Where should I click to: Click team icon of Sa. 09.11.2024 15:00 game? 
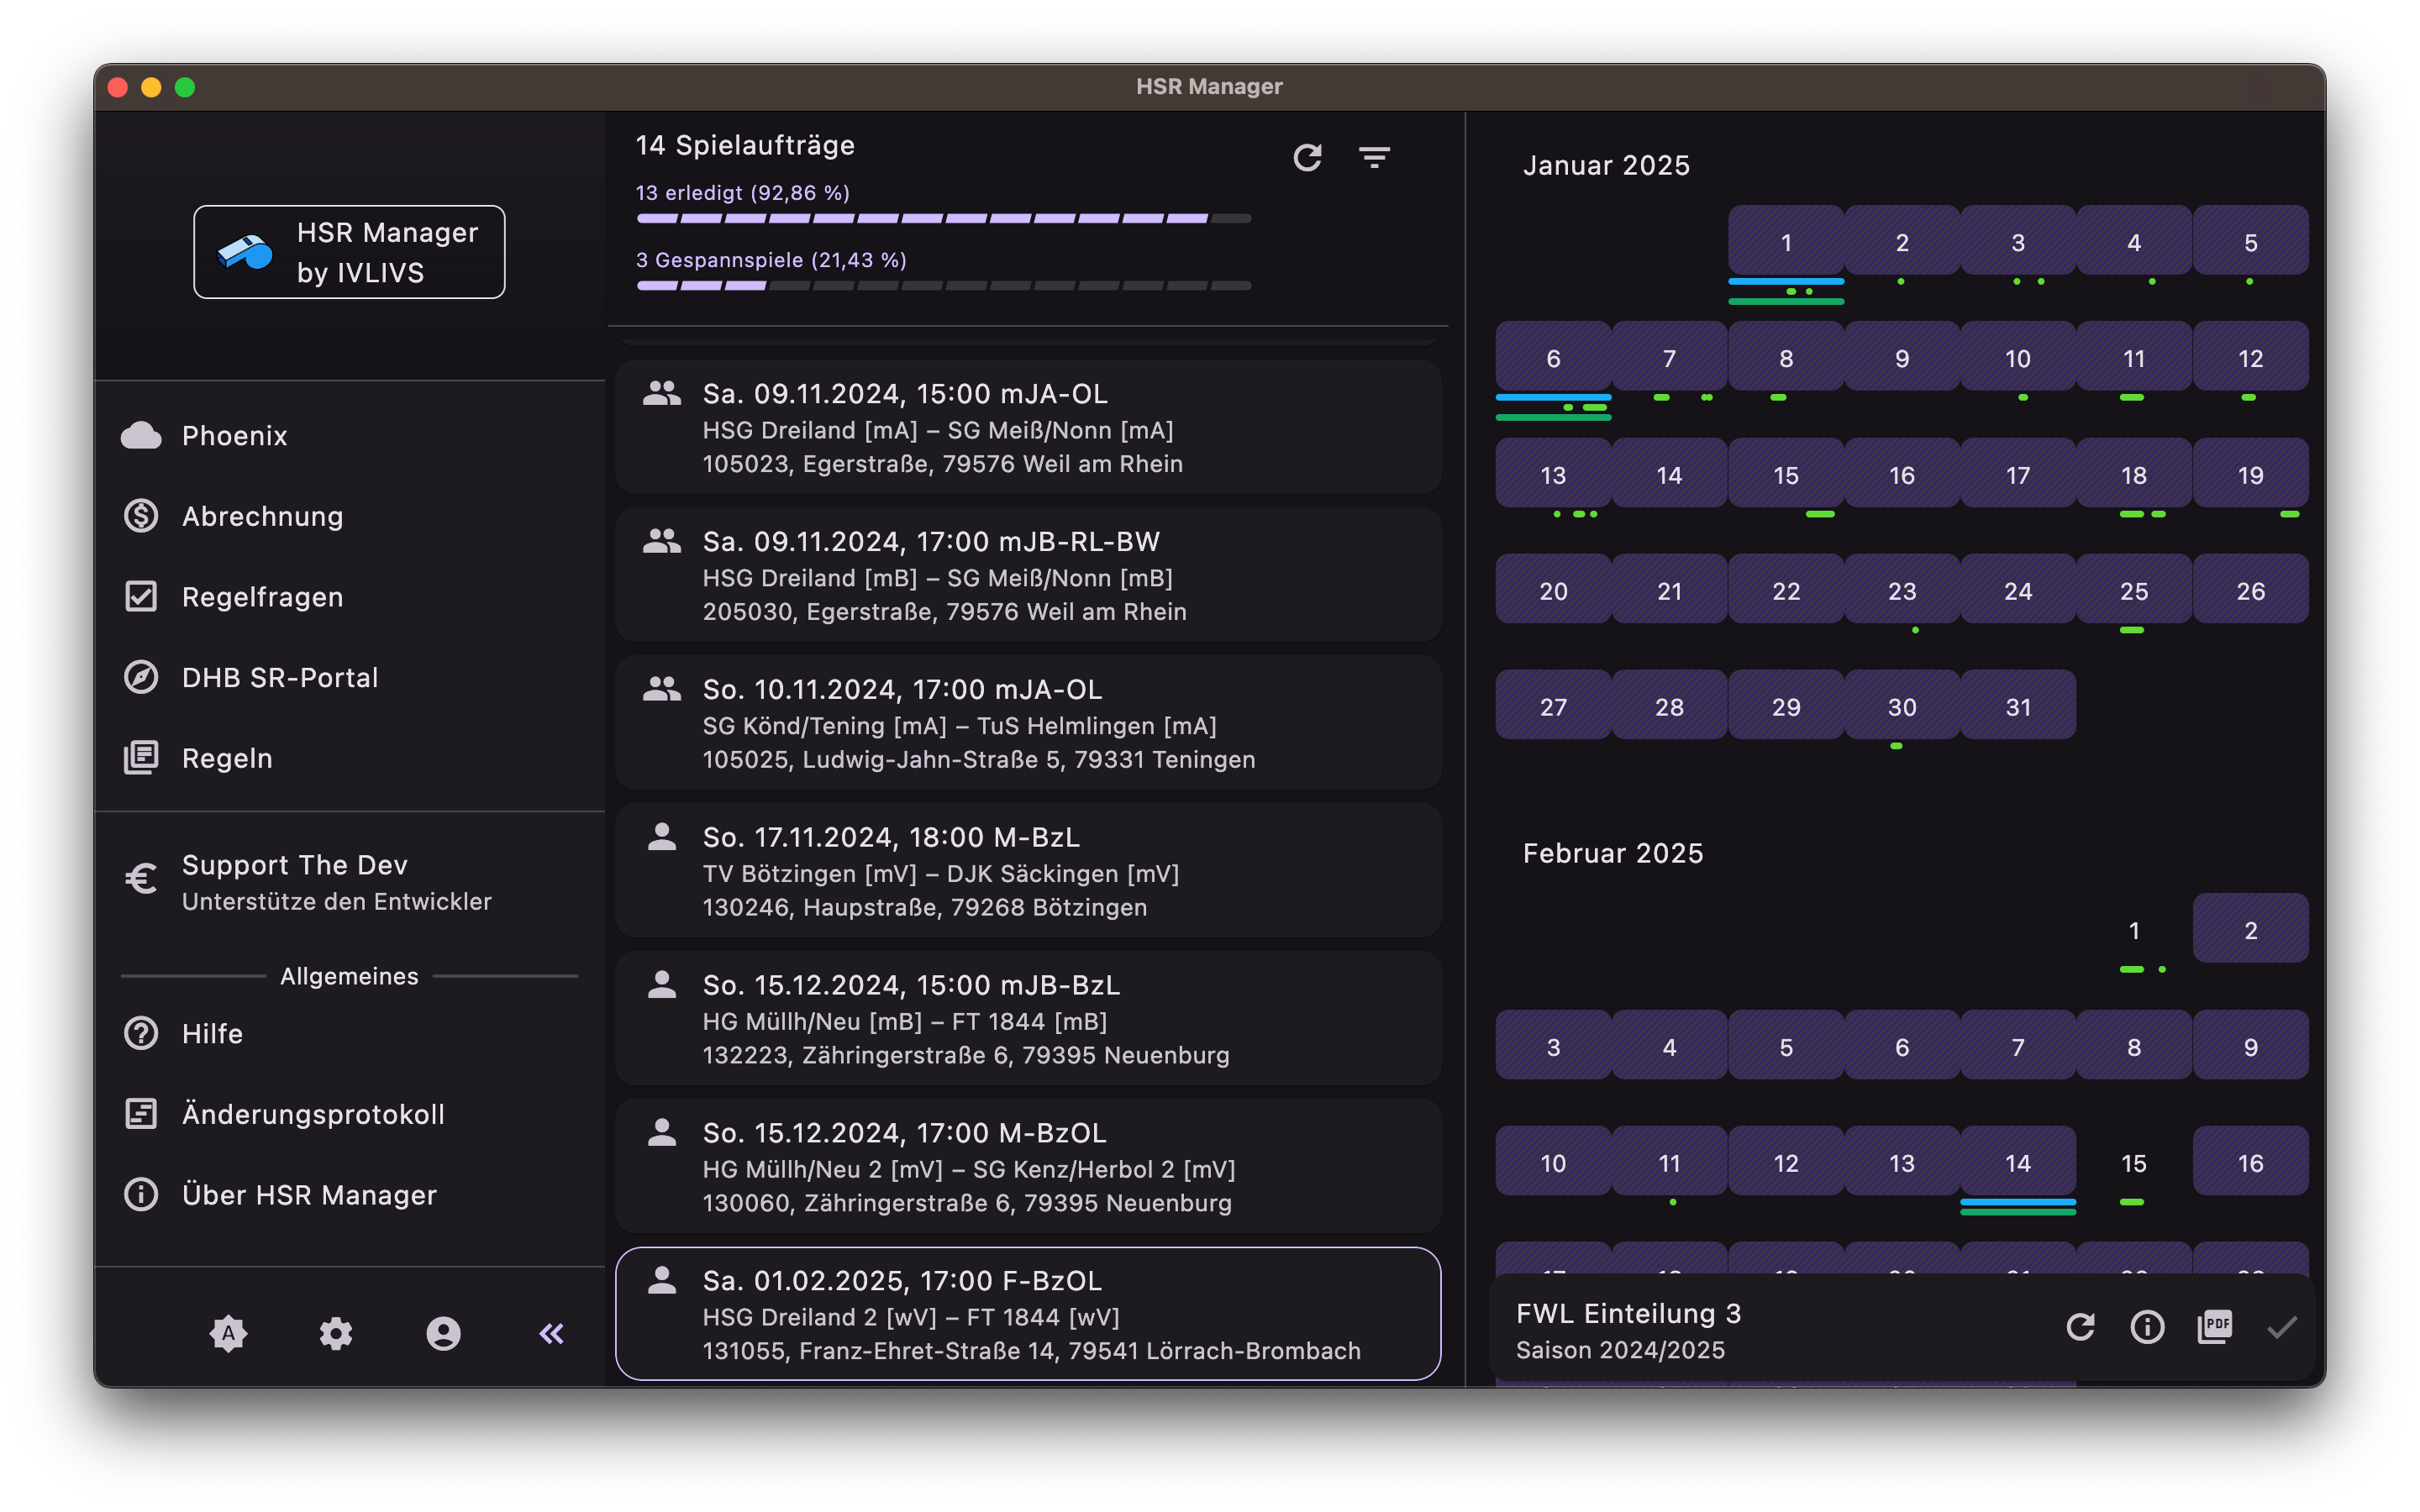[661, 393]
